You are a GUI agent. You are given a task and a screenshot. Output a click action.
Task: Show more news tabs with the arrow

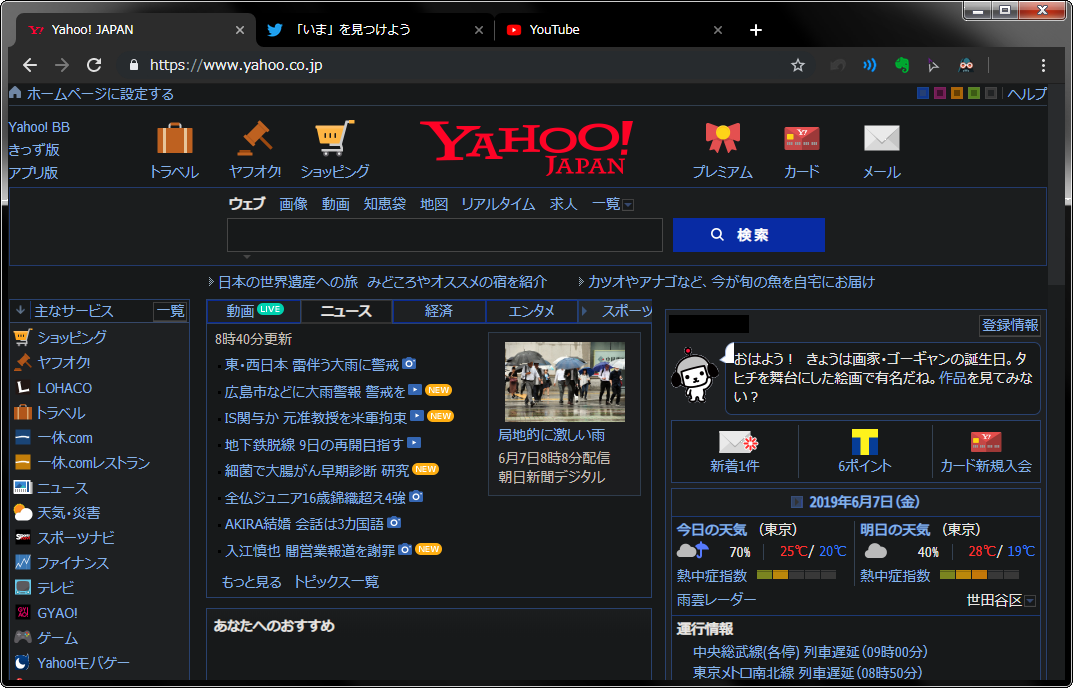click(584, 311)
